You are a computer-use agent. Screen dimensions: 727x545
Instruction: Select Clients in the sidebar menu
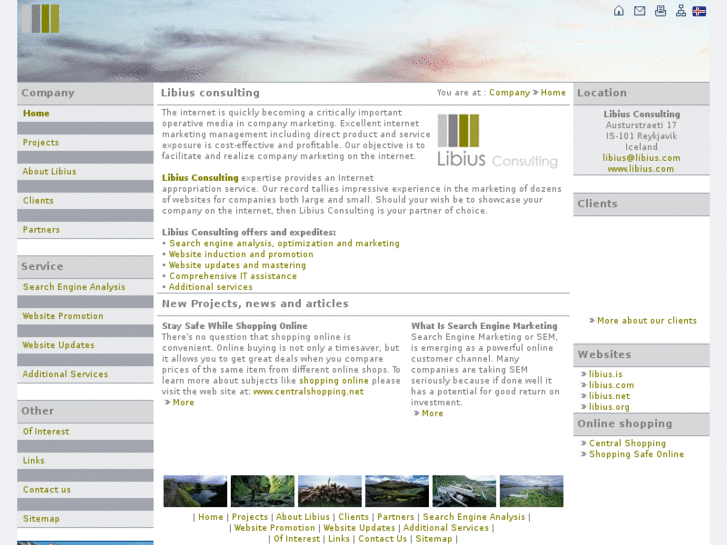[x=38, y=200]
